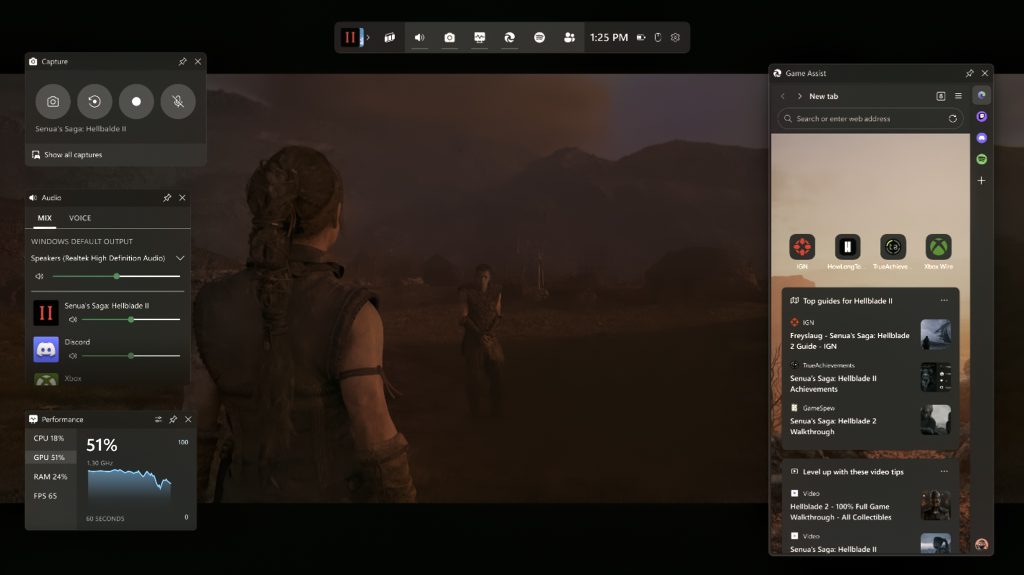
Task: Adjust the Windows default output volume slider
Action: pos(116,276)
